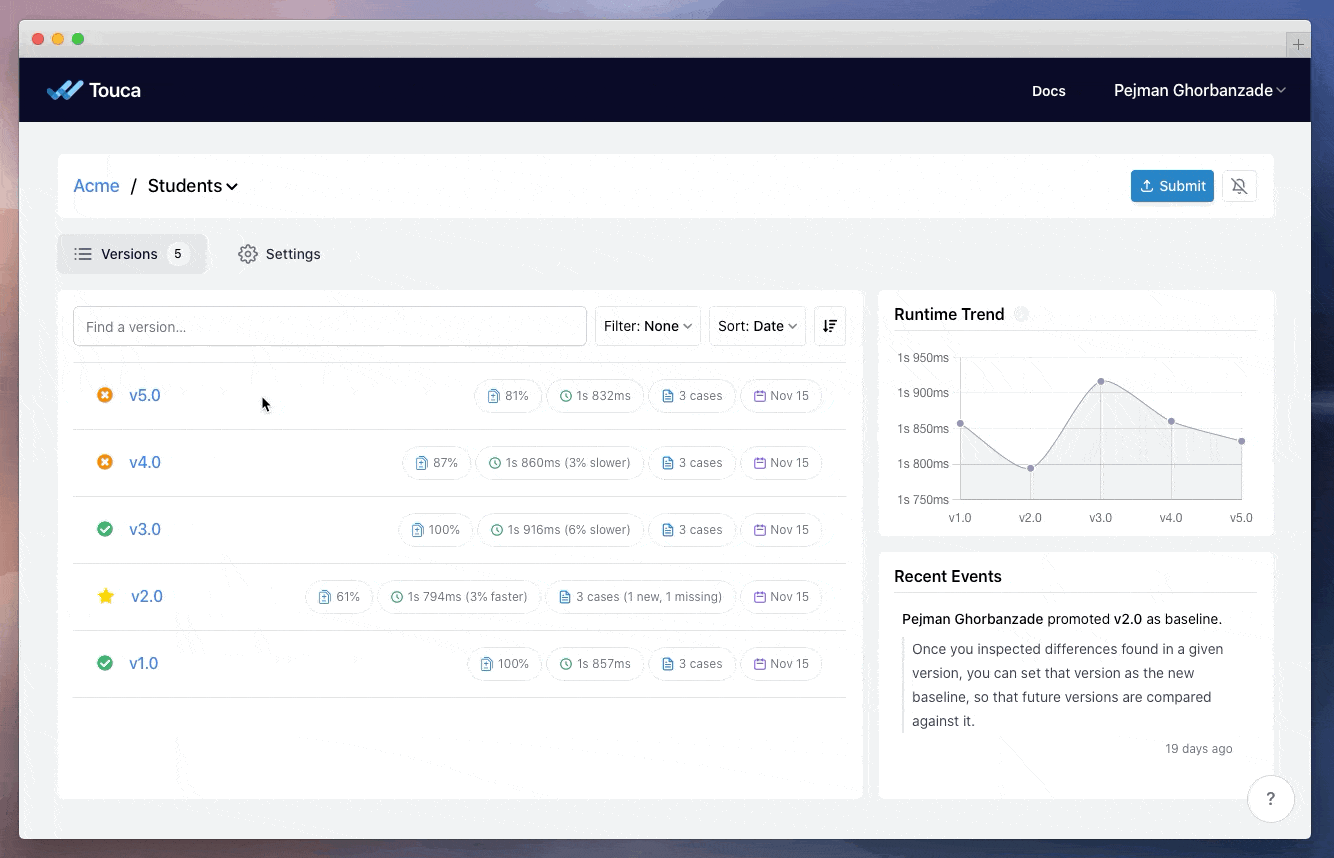Click the upload icon on Submit button
The image size is (1334, 858).
(1147, 186)
